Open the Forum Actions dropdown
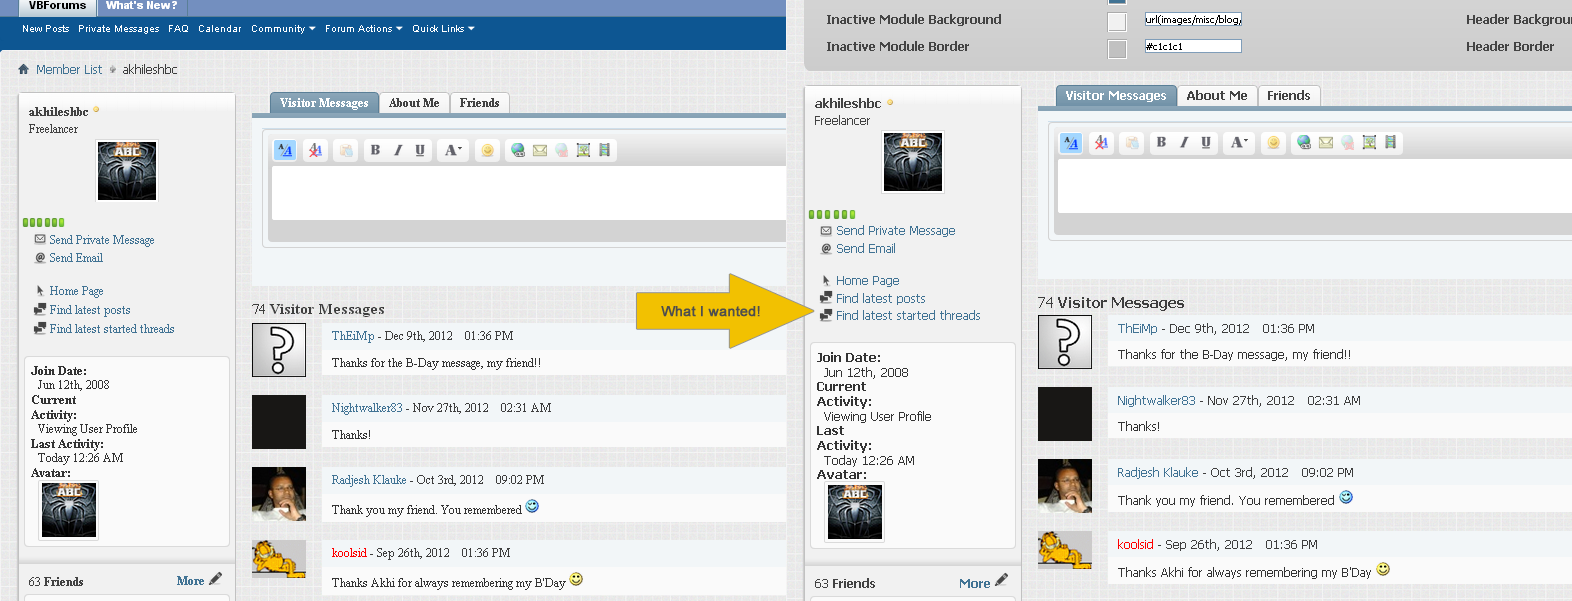This screenshot has height=601, width=1572. [364, 29]
